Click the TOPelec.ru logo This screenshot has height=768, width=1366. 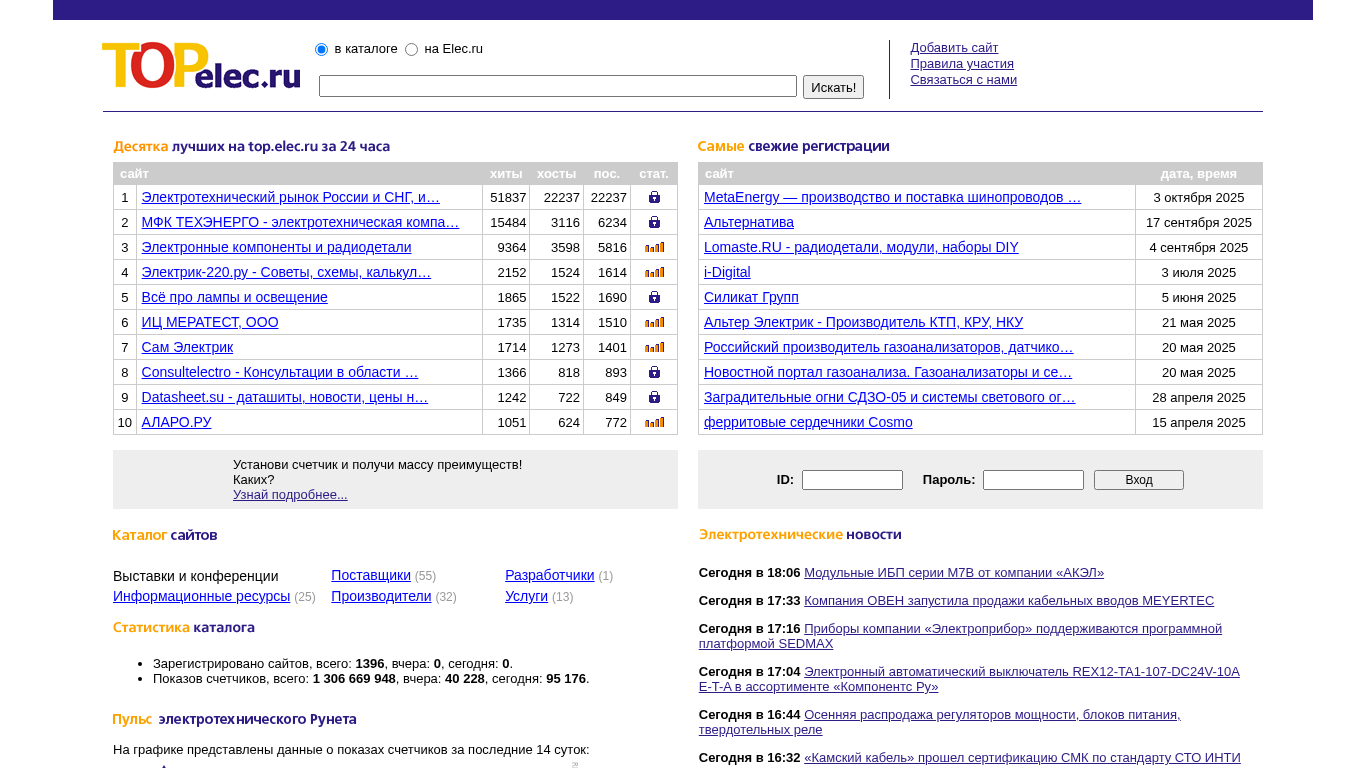201,66
